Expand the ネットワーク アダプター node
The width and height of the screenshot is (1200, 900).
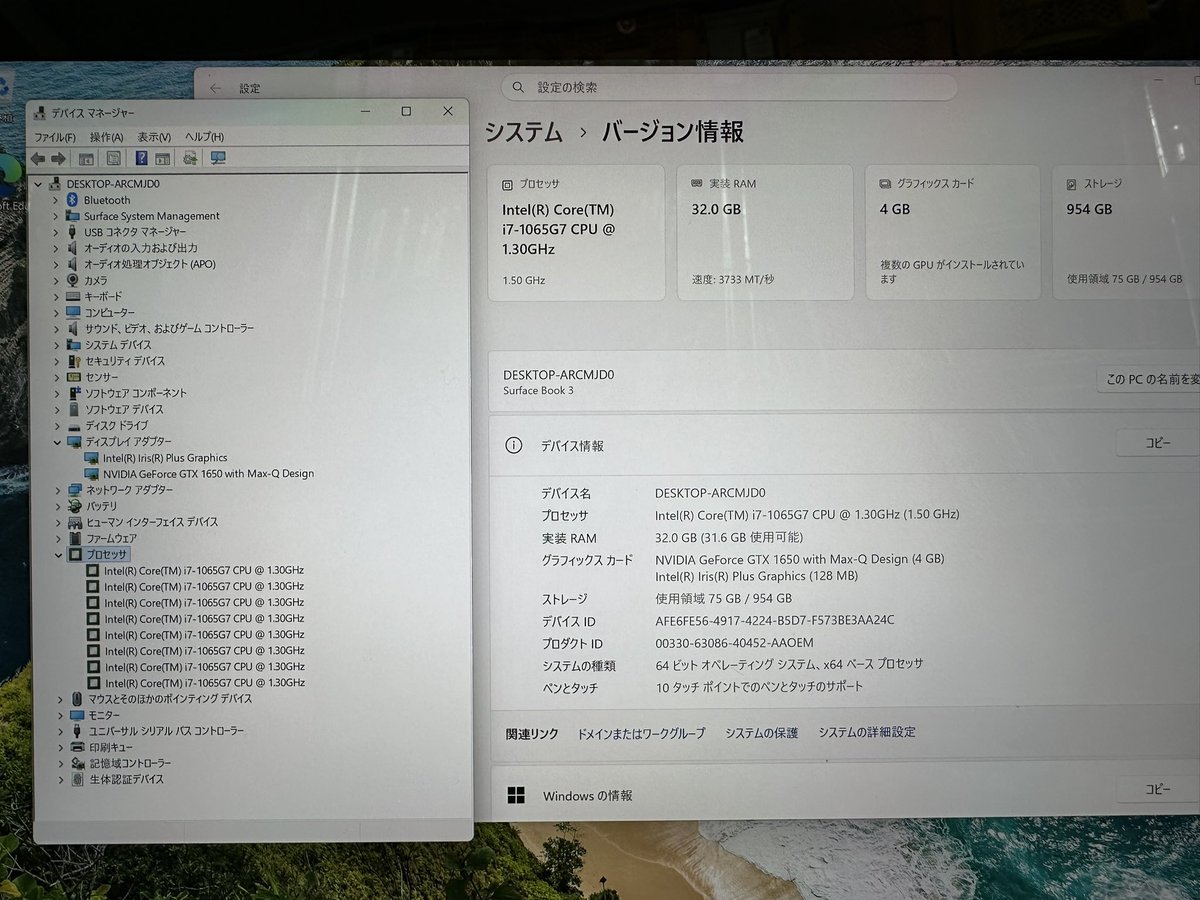(x=58, y=490)
